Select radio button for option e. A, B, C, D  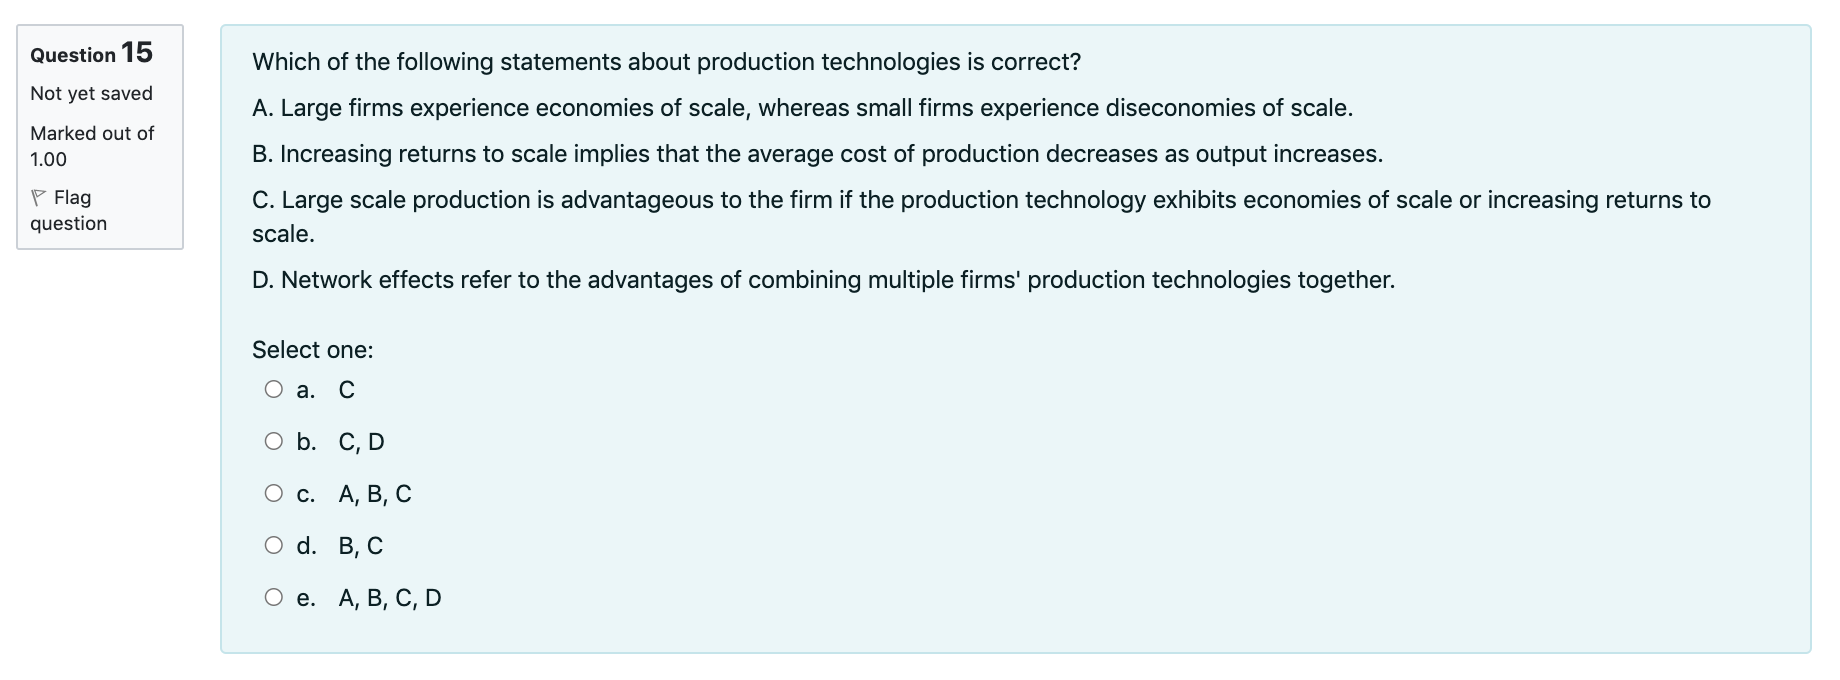tap(272, 596)
